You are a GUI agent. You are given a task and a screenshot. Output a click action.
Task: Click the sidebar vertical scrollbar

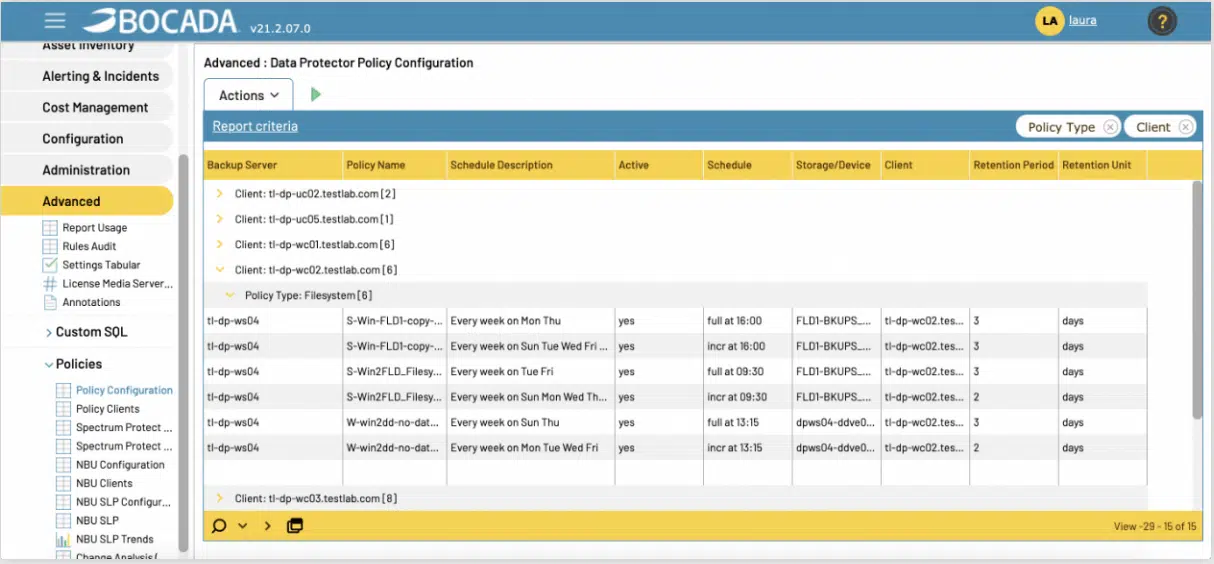pyautogui.click(x=183, y=355)
